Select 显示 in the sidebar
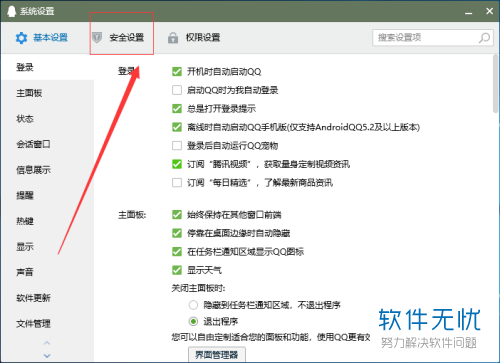The image size is (500, 363). tap(47, 247)
